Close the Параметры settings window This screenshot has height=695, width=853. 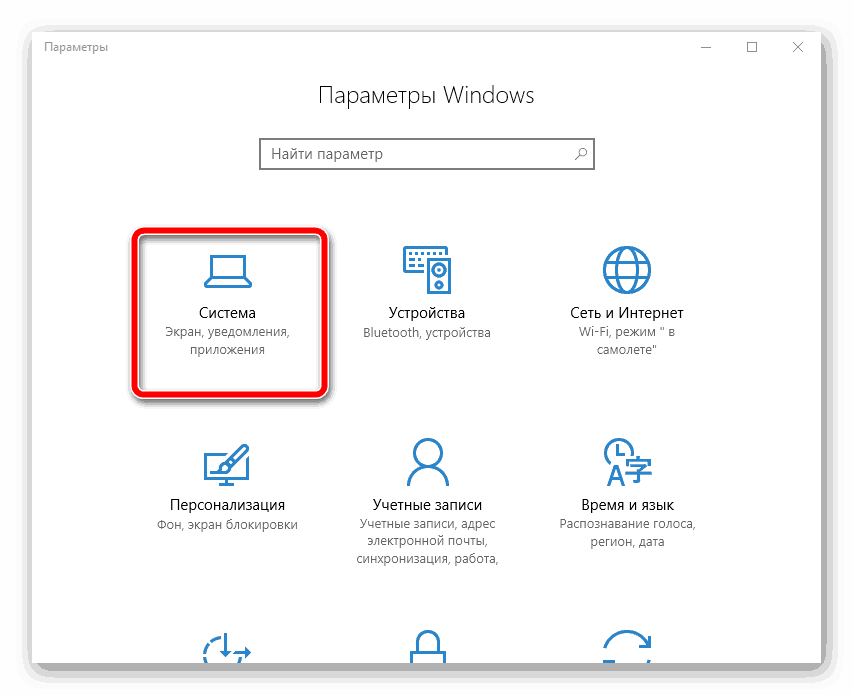(x=798, y=47)
